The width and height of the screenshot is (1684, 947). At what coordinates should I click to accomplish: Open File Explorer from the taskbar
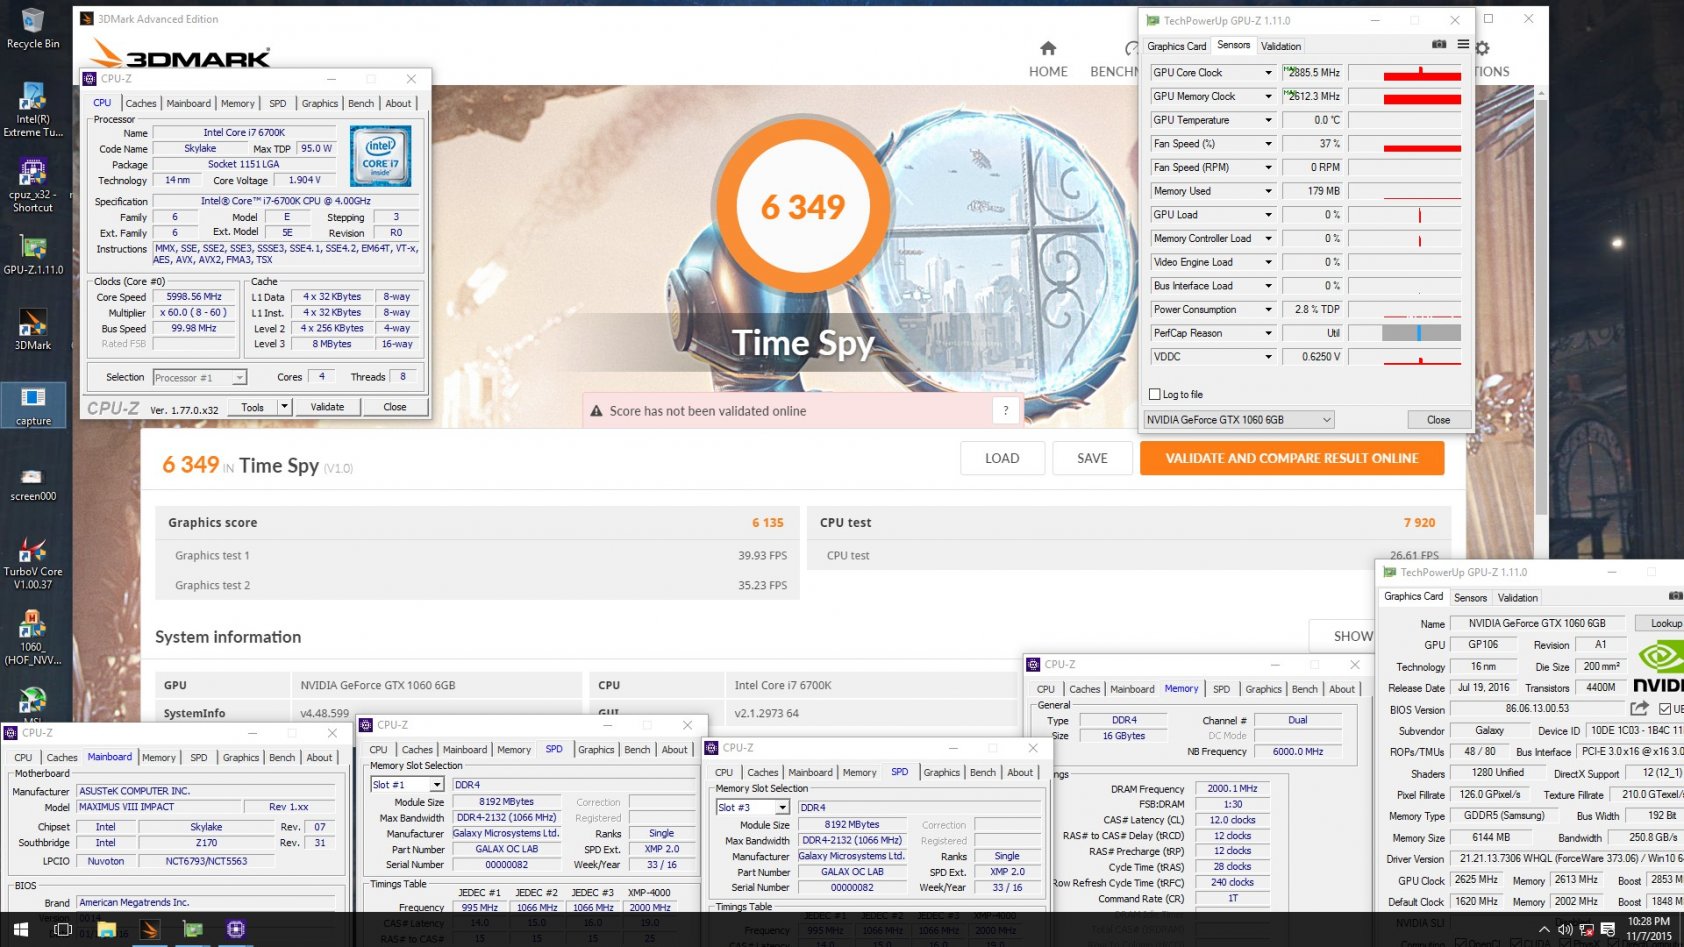(107, 930)
